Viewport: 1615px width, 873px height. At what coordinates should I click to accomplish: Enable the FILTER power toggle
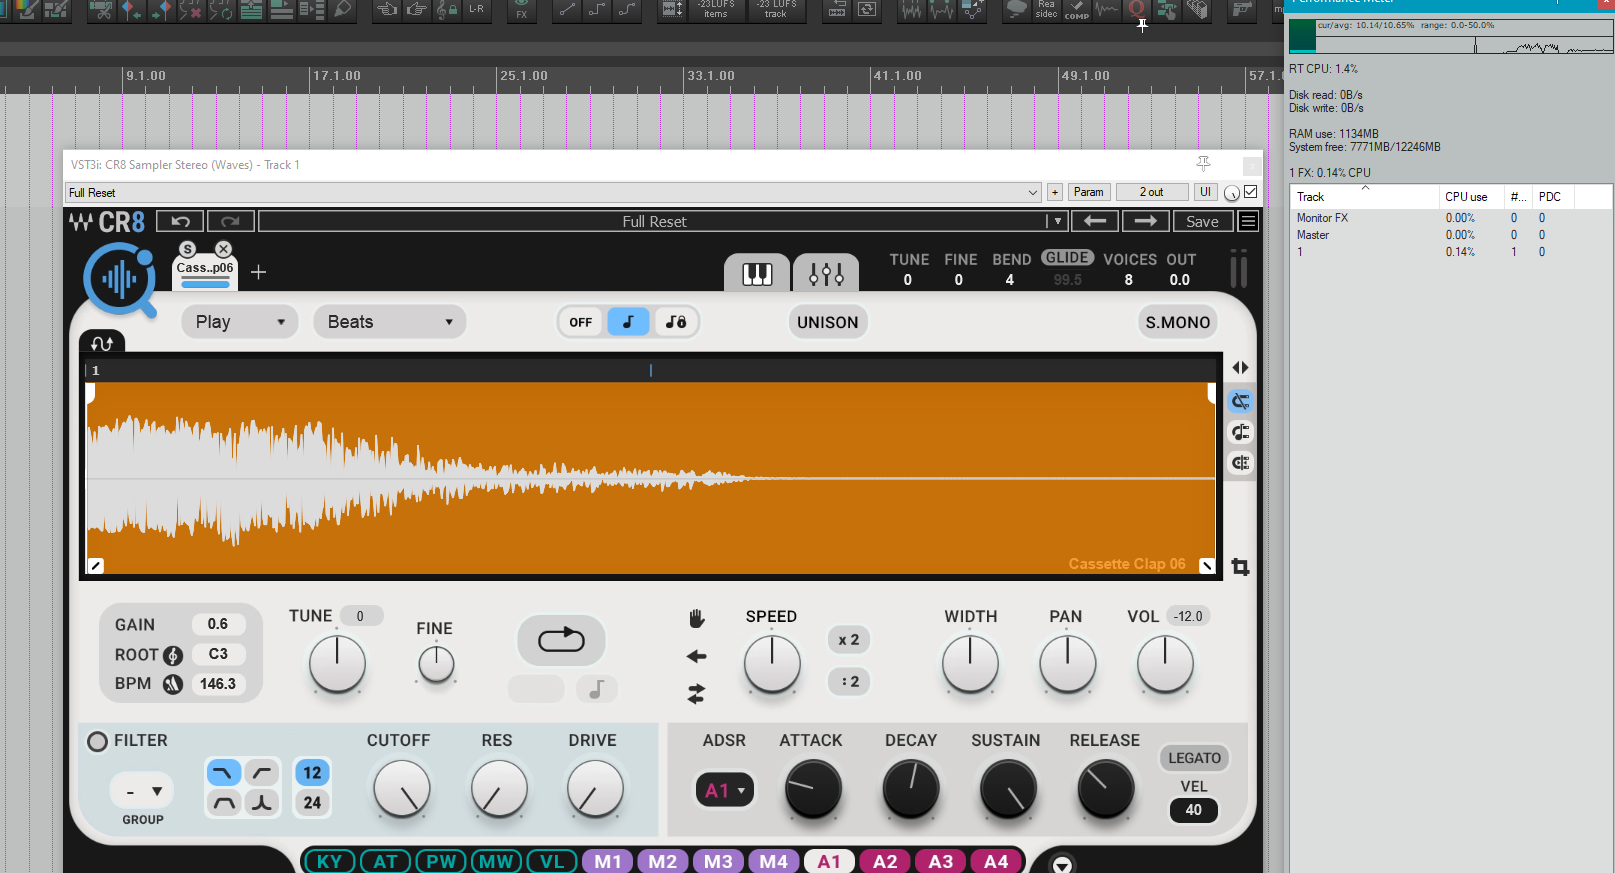97,742
